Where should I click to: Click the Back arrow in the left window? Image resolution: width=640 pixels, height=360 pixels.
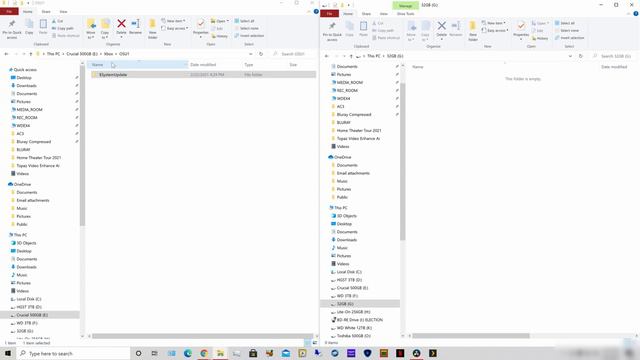pos(6,54)
